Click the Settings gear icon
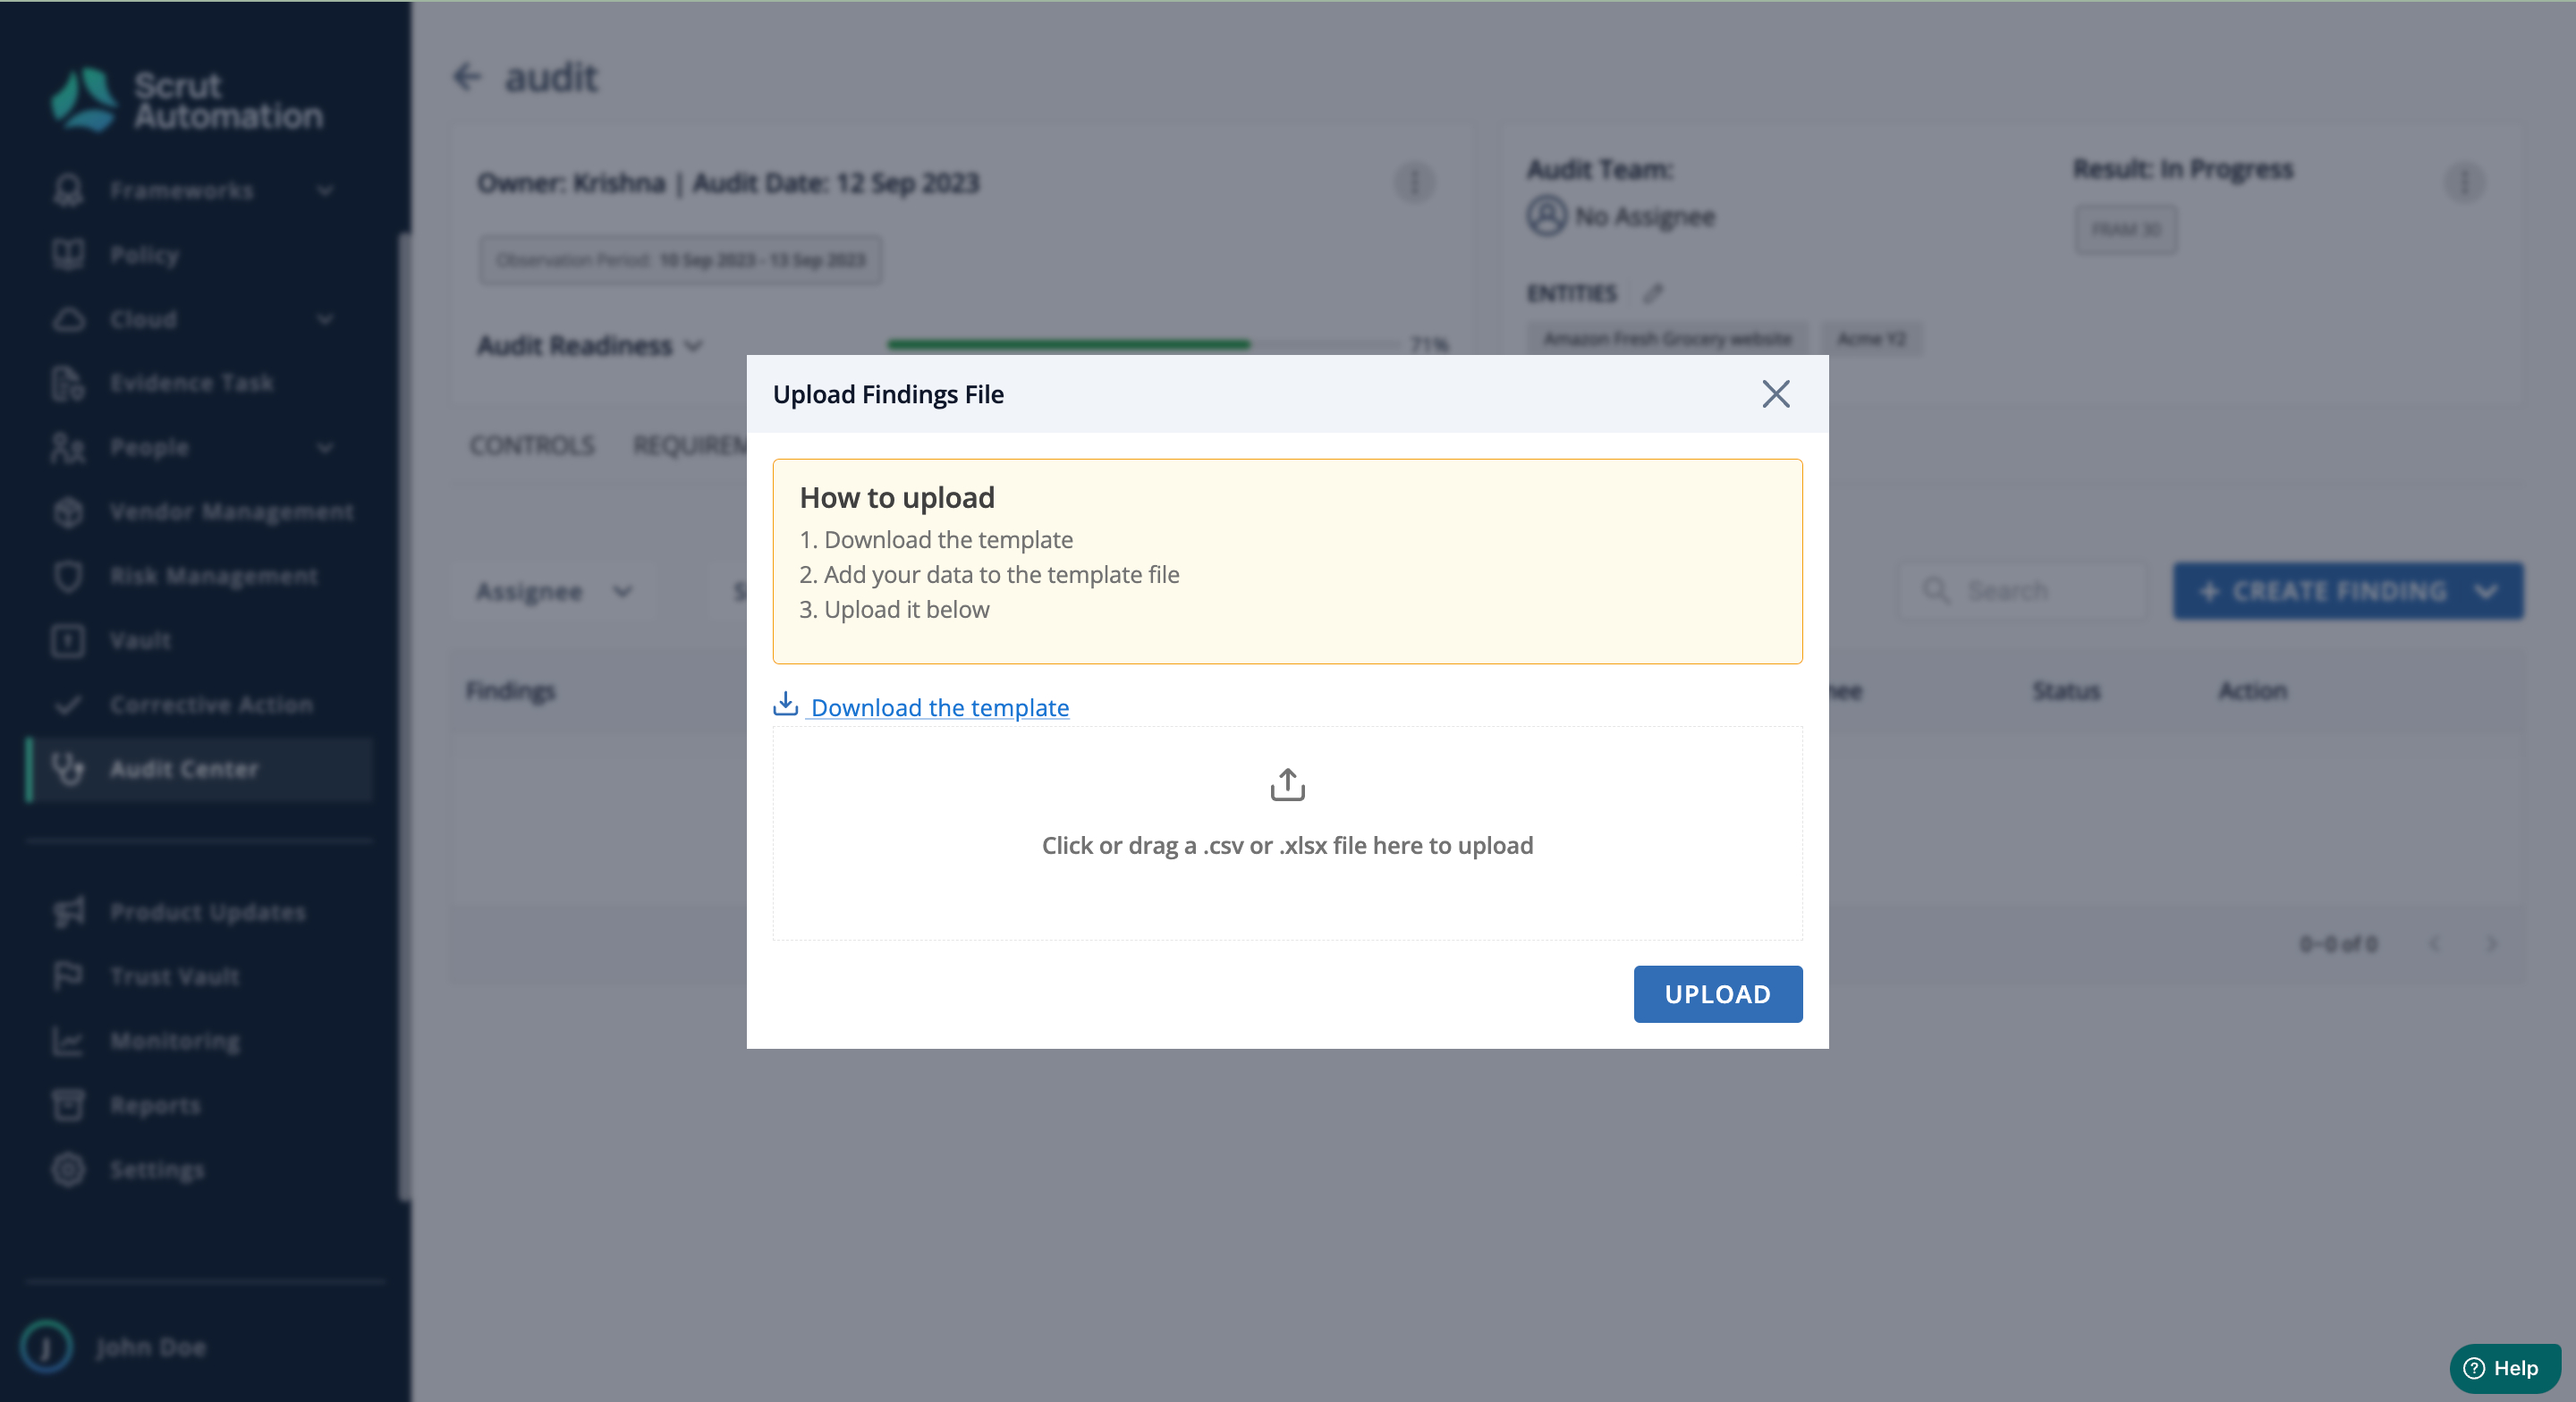 [x=68, y=1169]
